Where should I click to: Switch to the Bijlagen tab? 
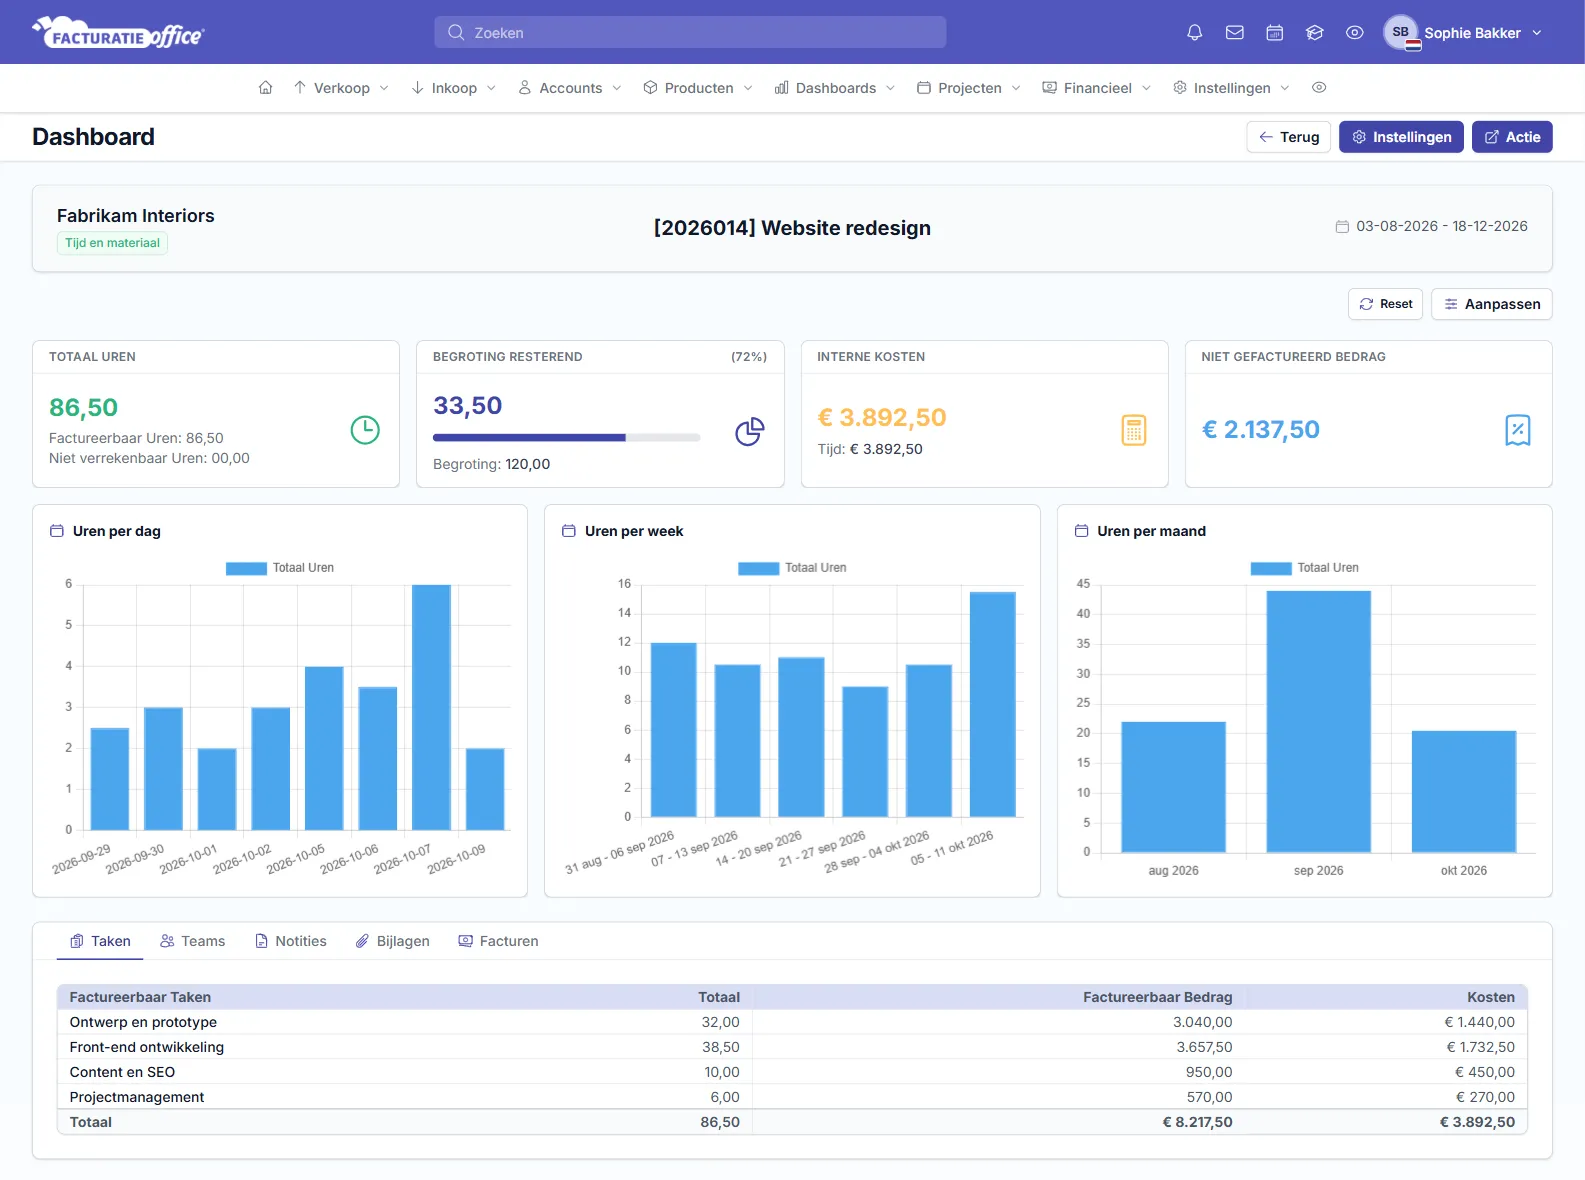click(x=393, y=941)
